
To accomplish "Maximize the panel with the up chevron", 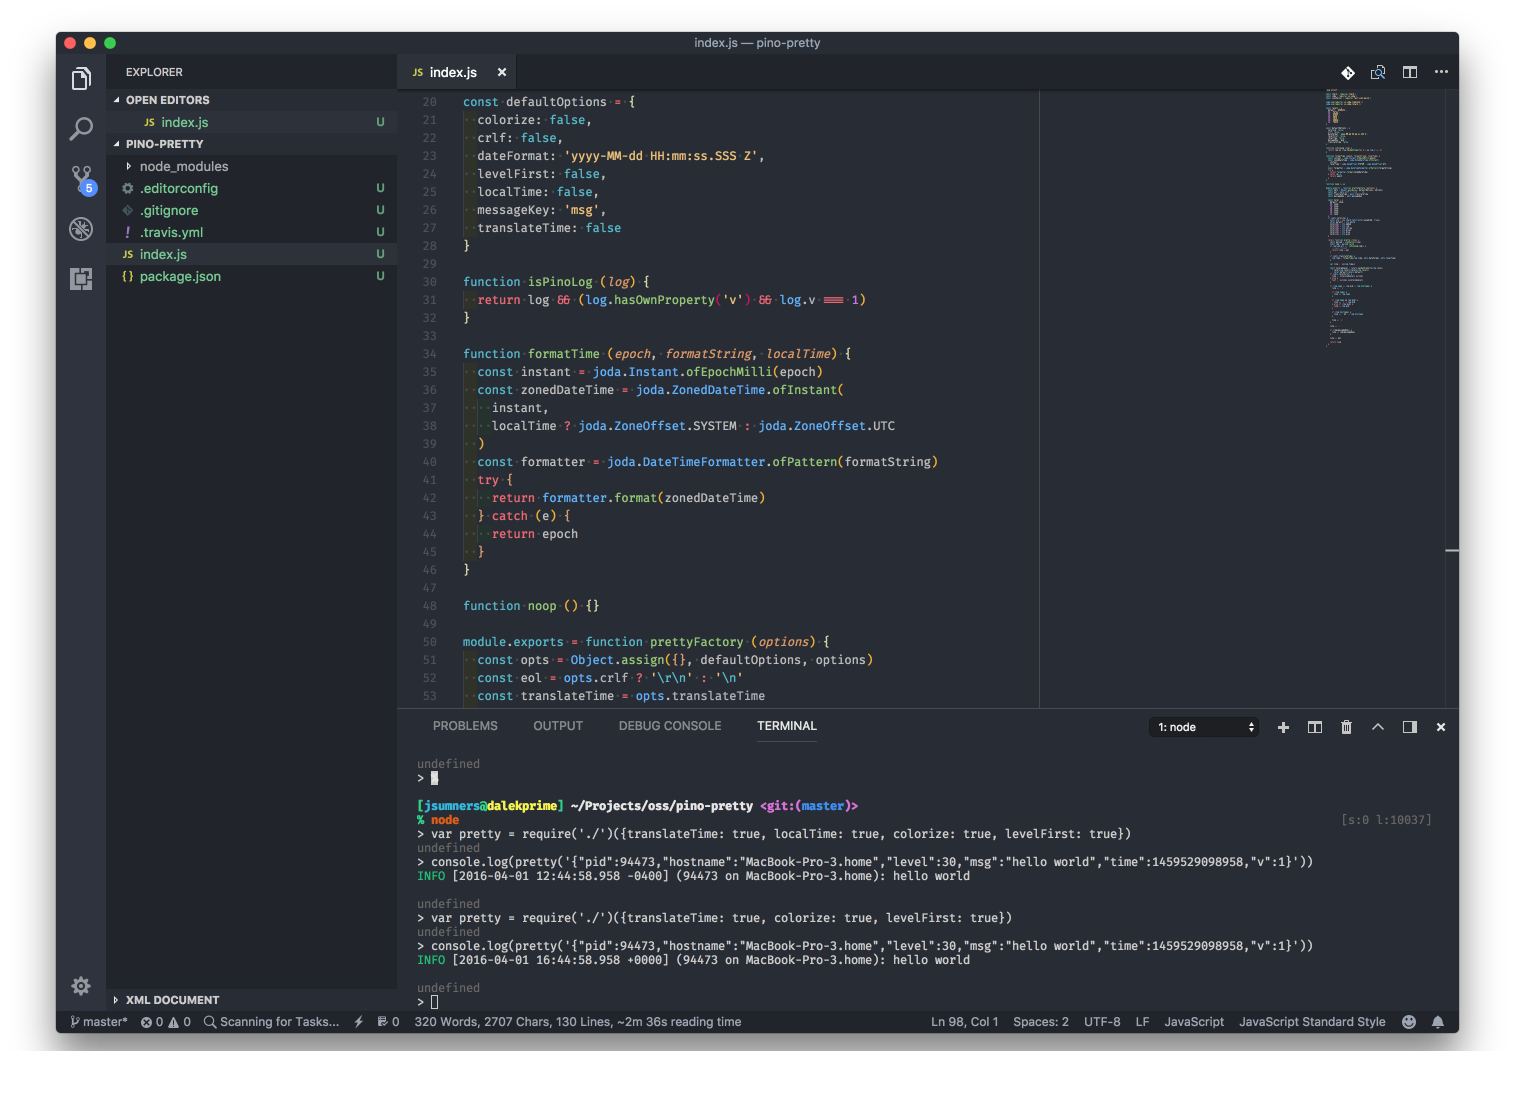I will (1378, 727).
